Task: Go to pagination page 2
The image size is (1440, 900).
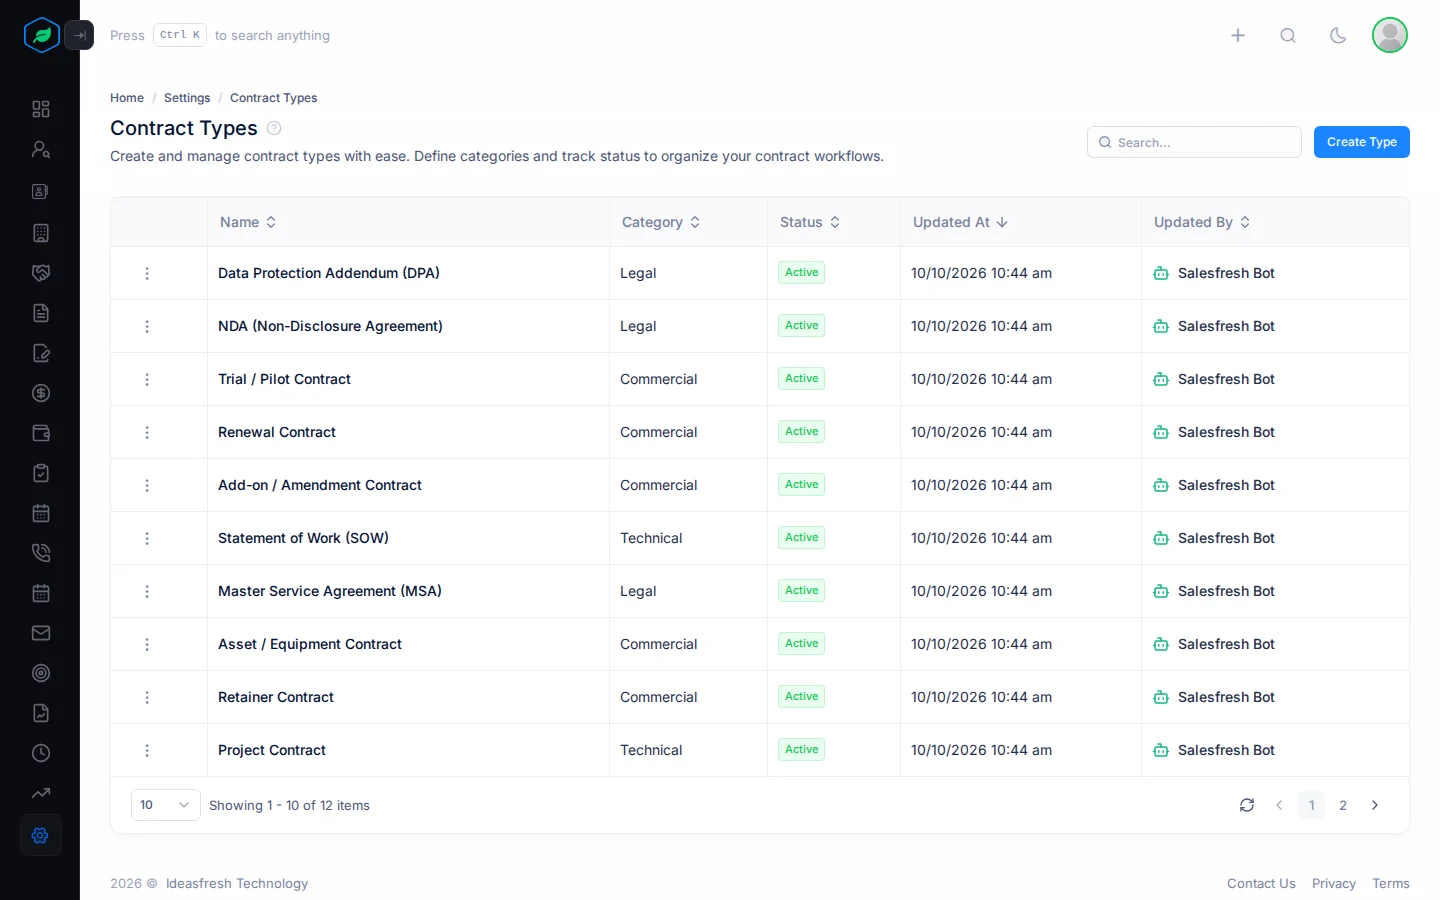Action: (x=1343, y=805)
